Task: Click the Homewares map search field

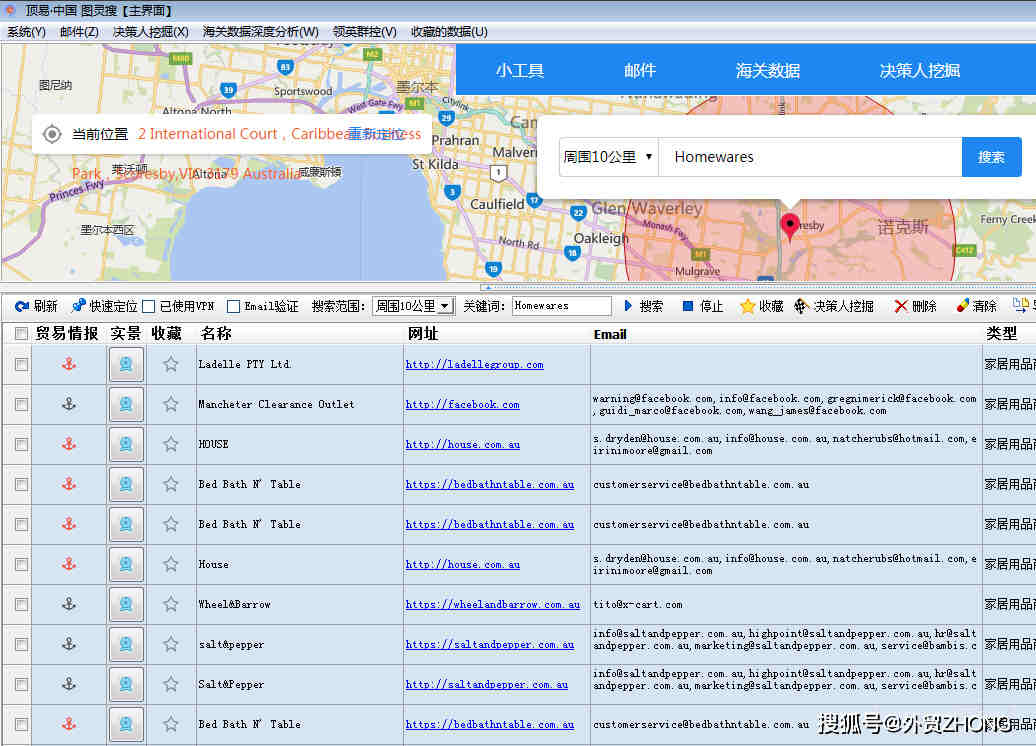Action: pyautogui.click(x=810, y=157)
